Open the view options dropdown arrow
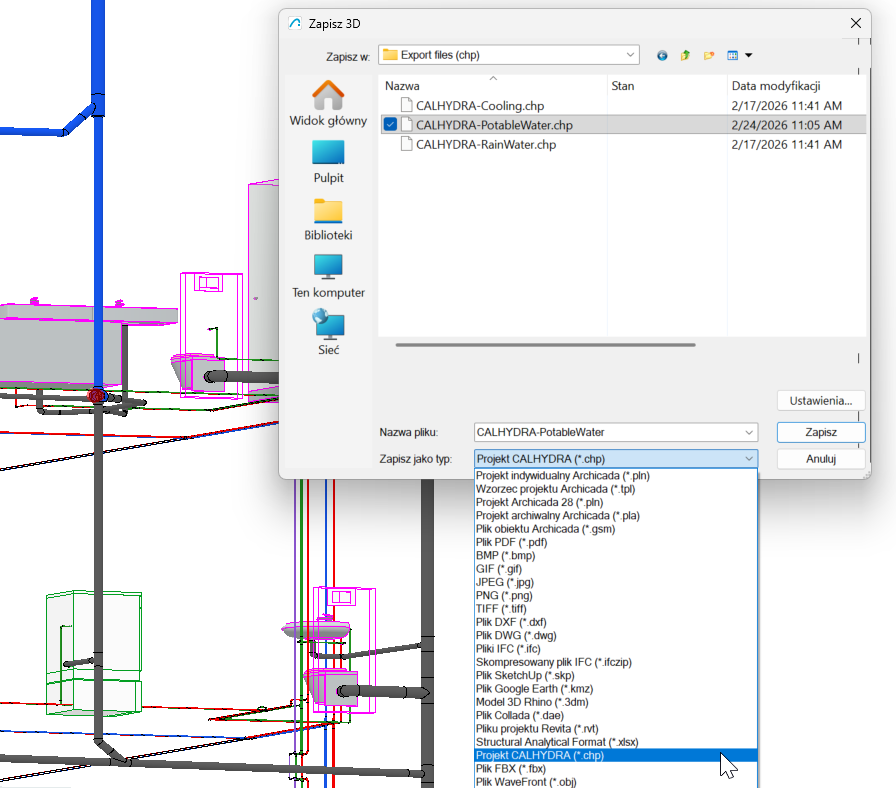This screenshot has width=896, height=788. (x=749, y=55)
